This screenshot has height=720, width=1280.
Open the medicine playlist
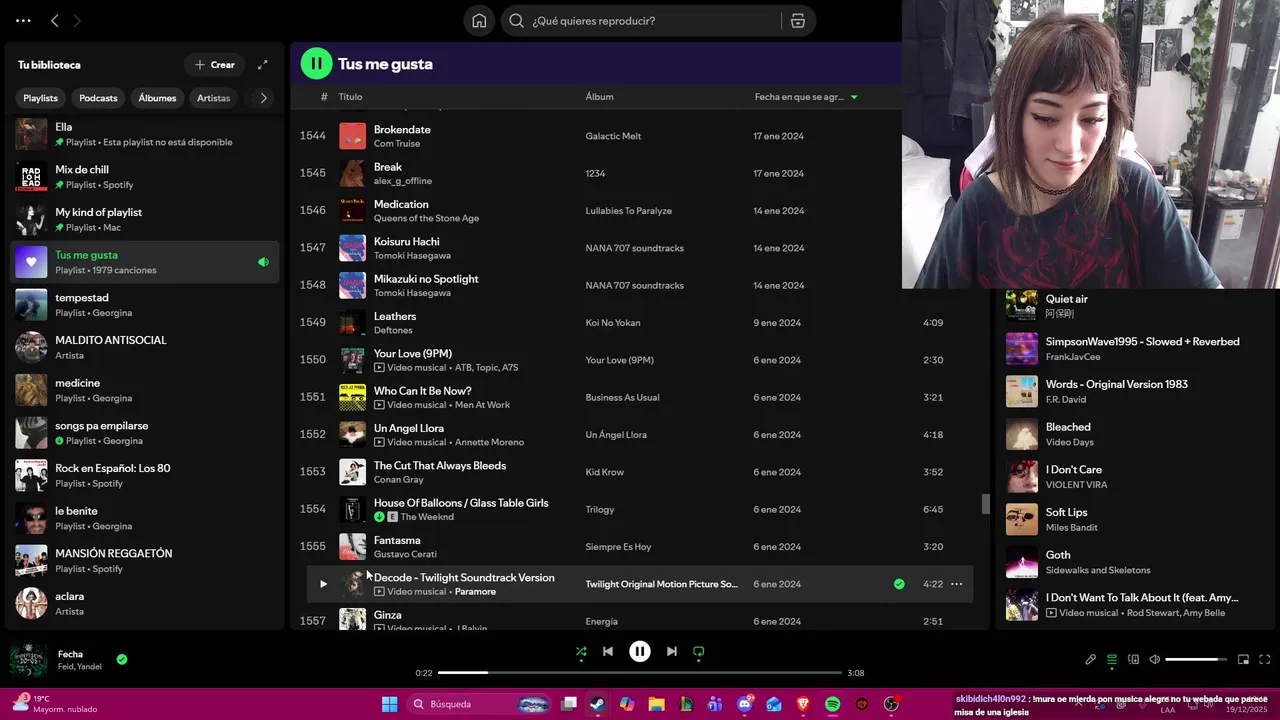pyautogui.click(x=145, y=390)
